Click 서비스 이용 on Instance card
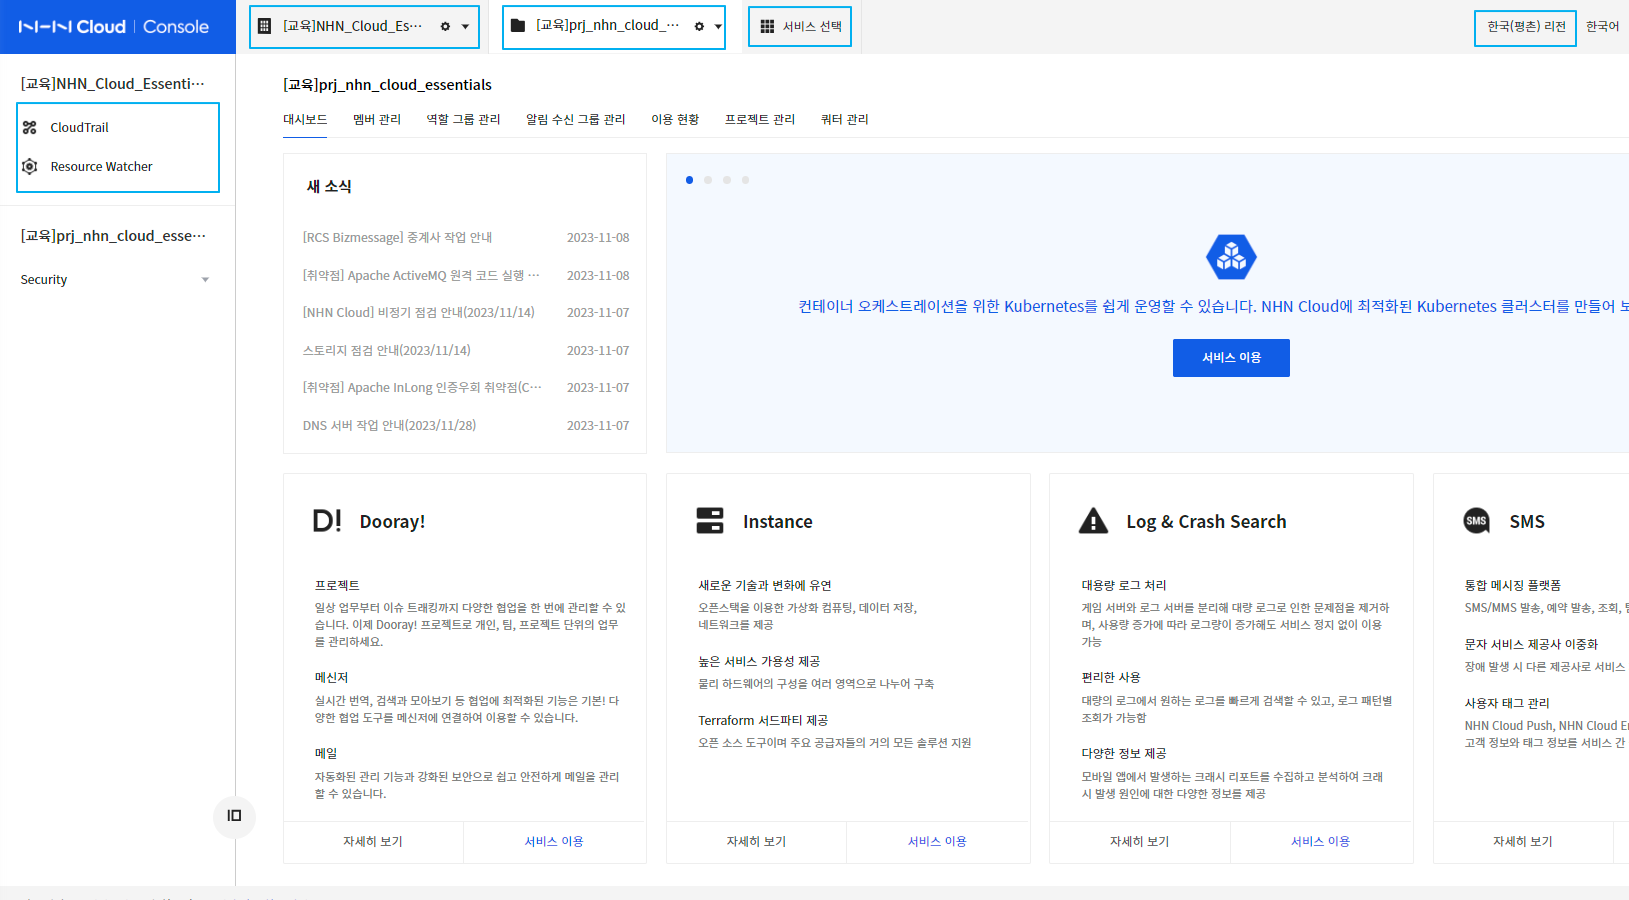 [x=937, y=842]
